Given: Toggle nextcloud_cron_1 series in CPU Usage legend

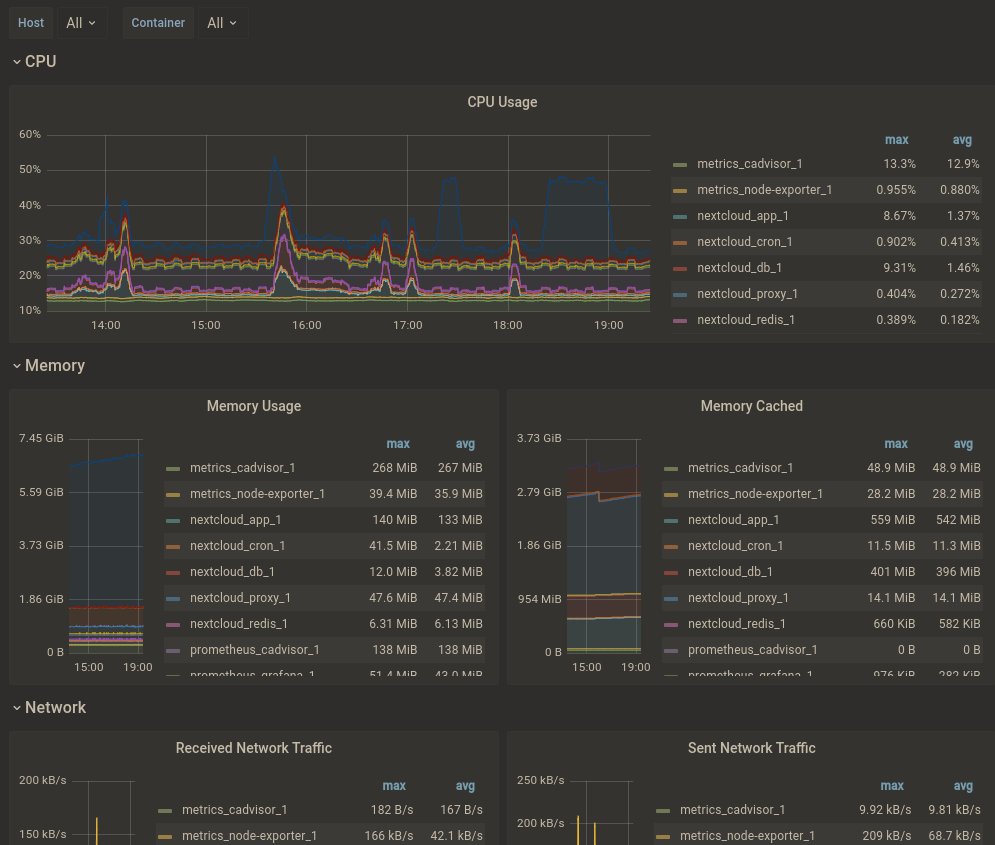Looking at the screenshot, I should coord(744,242).
